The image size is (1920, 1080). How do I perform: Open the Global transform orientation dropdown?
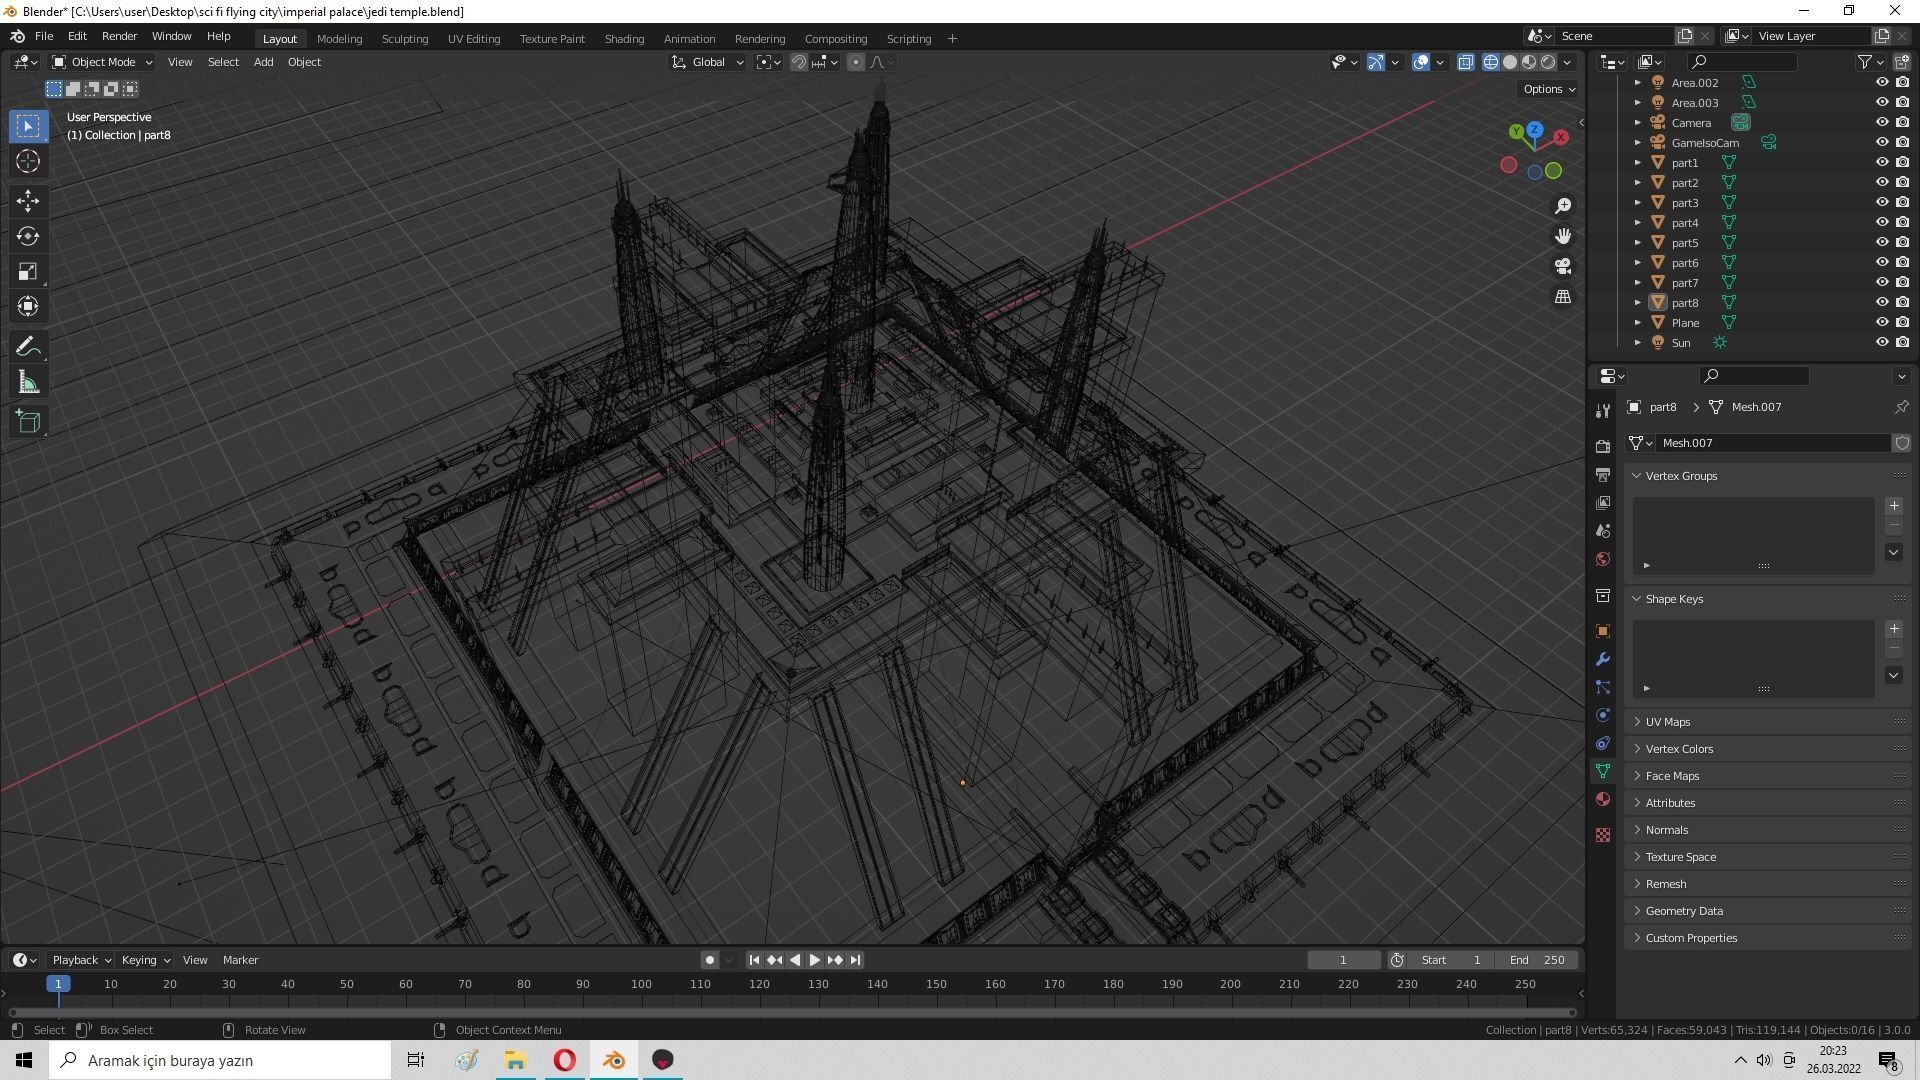(x=708, y=62)
